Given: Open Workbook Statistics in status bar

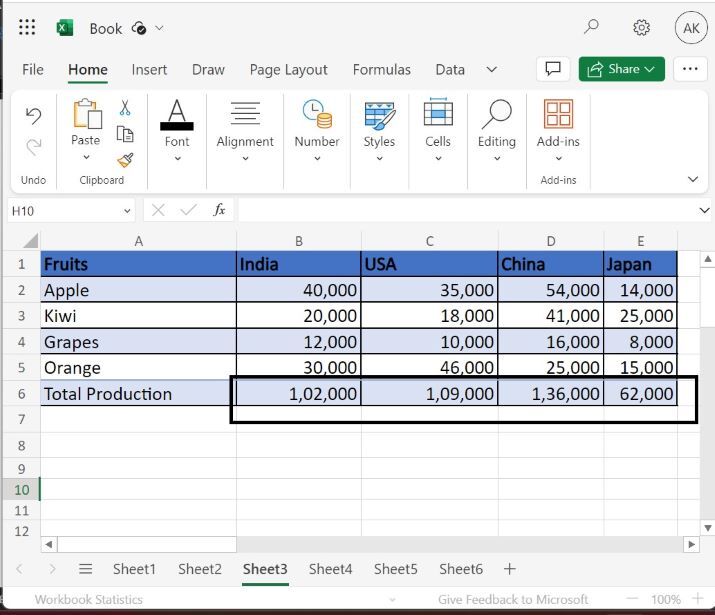Looking at the screenshot, I should coord(88,600).
